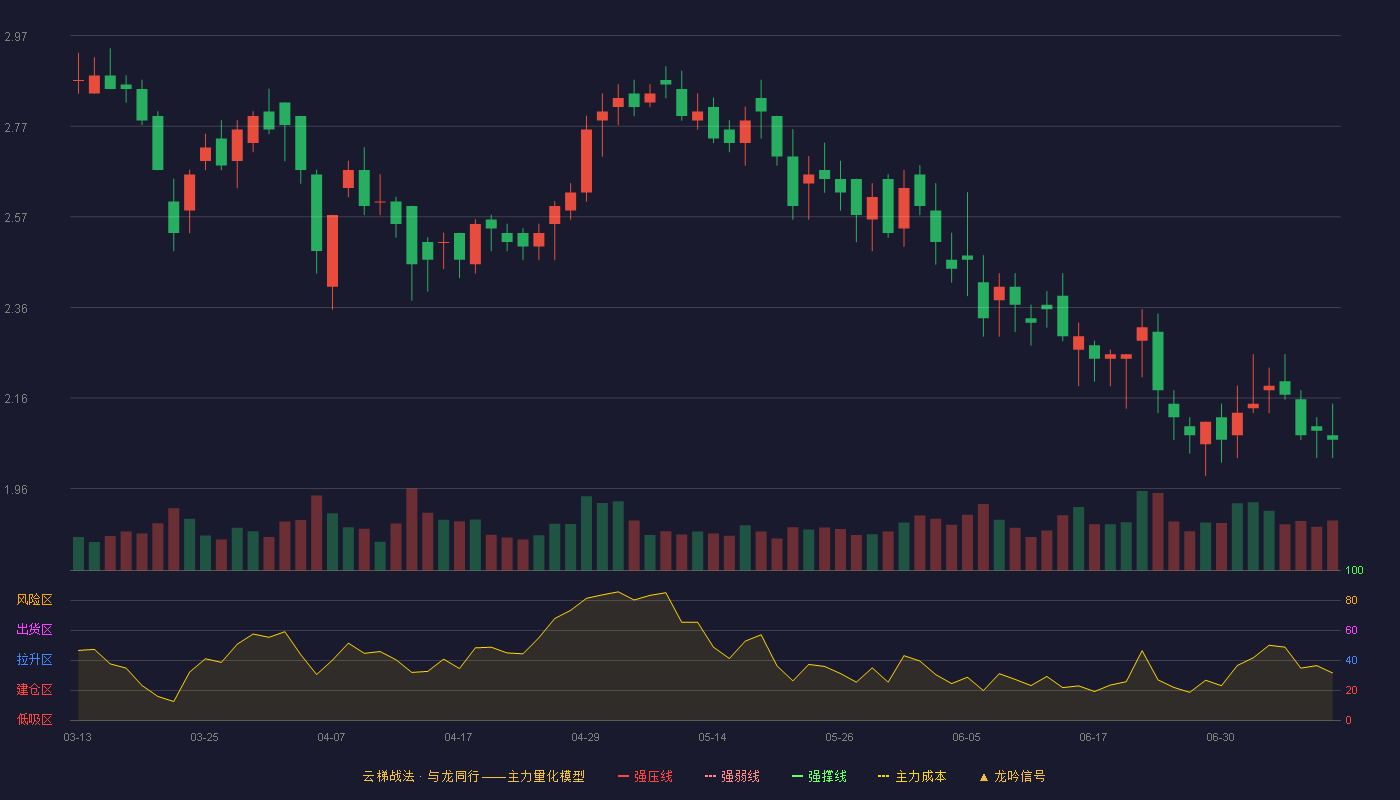Toggle the 强弱线 dashed legend item
This screenshot has width=1400, height=800.
[x=732, y=776]
